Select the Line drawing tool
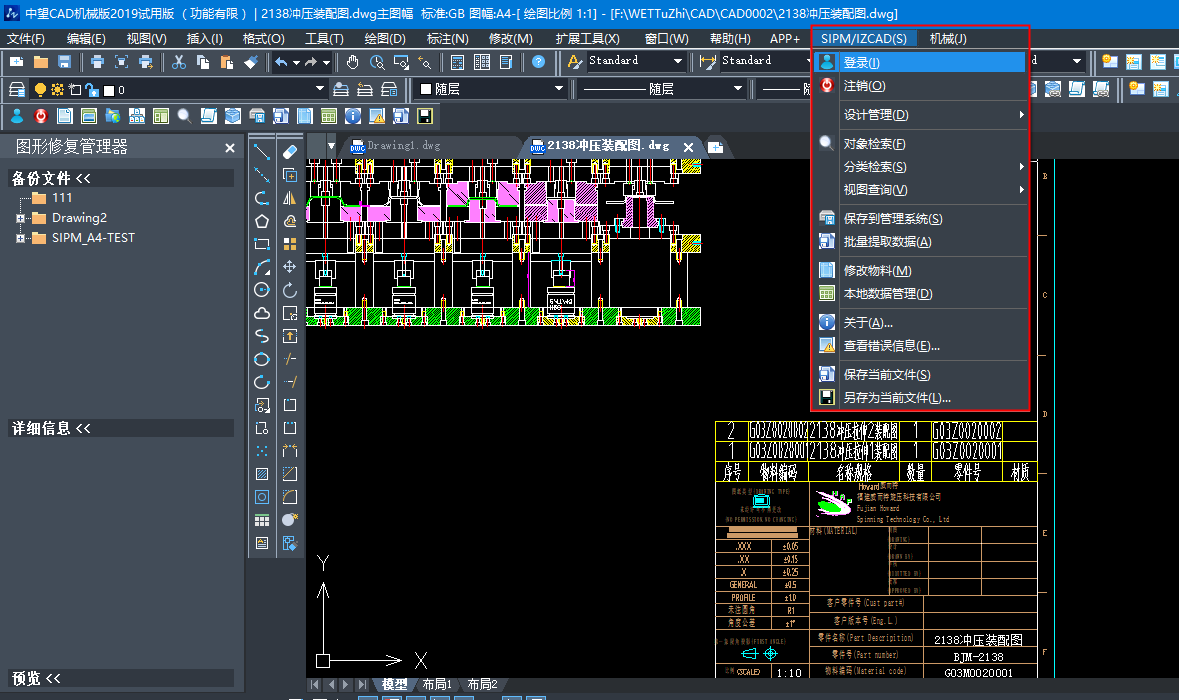The image size is (1179, 700). click(262, 152)
